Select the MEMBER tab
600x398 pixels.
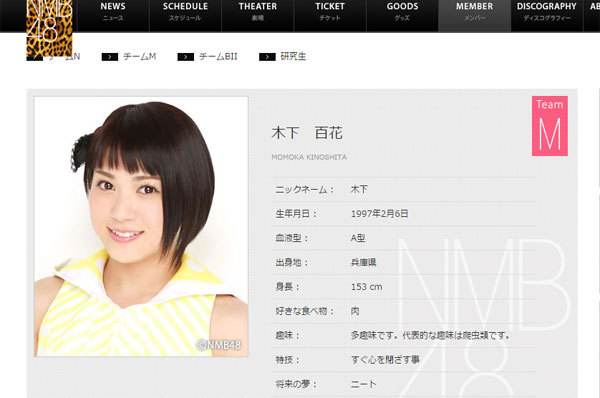(x=474, y=16)
